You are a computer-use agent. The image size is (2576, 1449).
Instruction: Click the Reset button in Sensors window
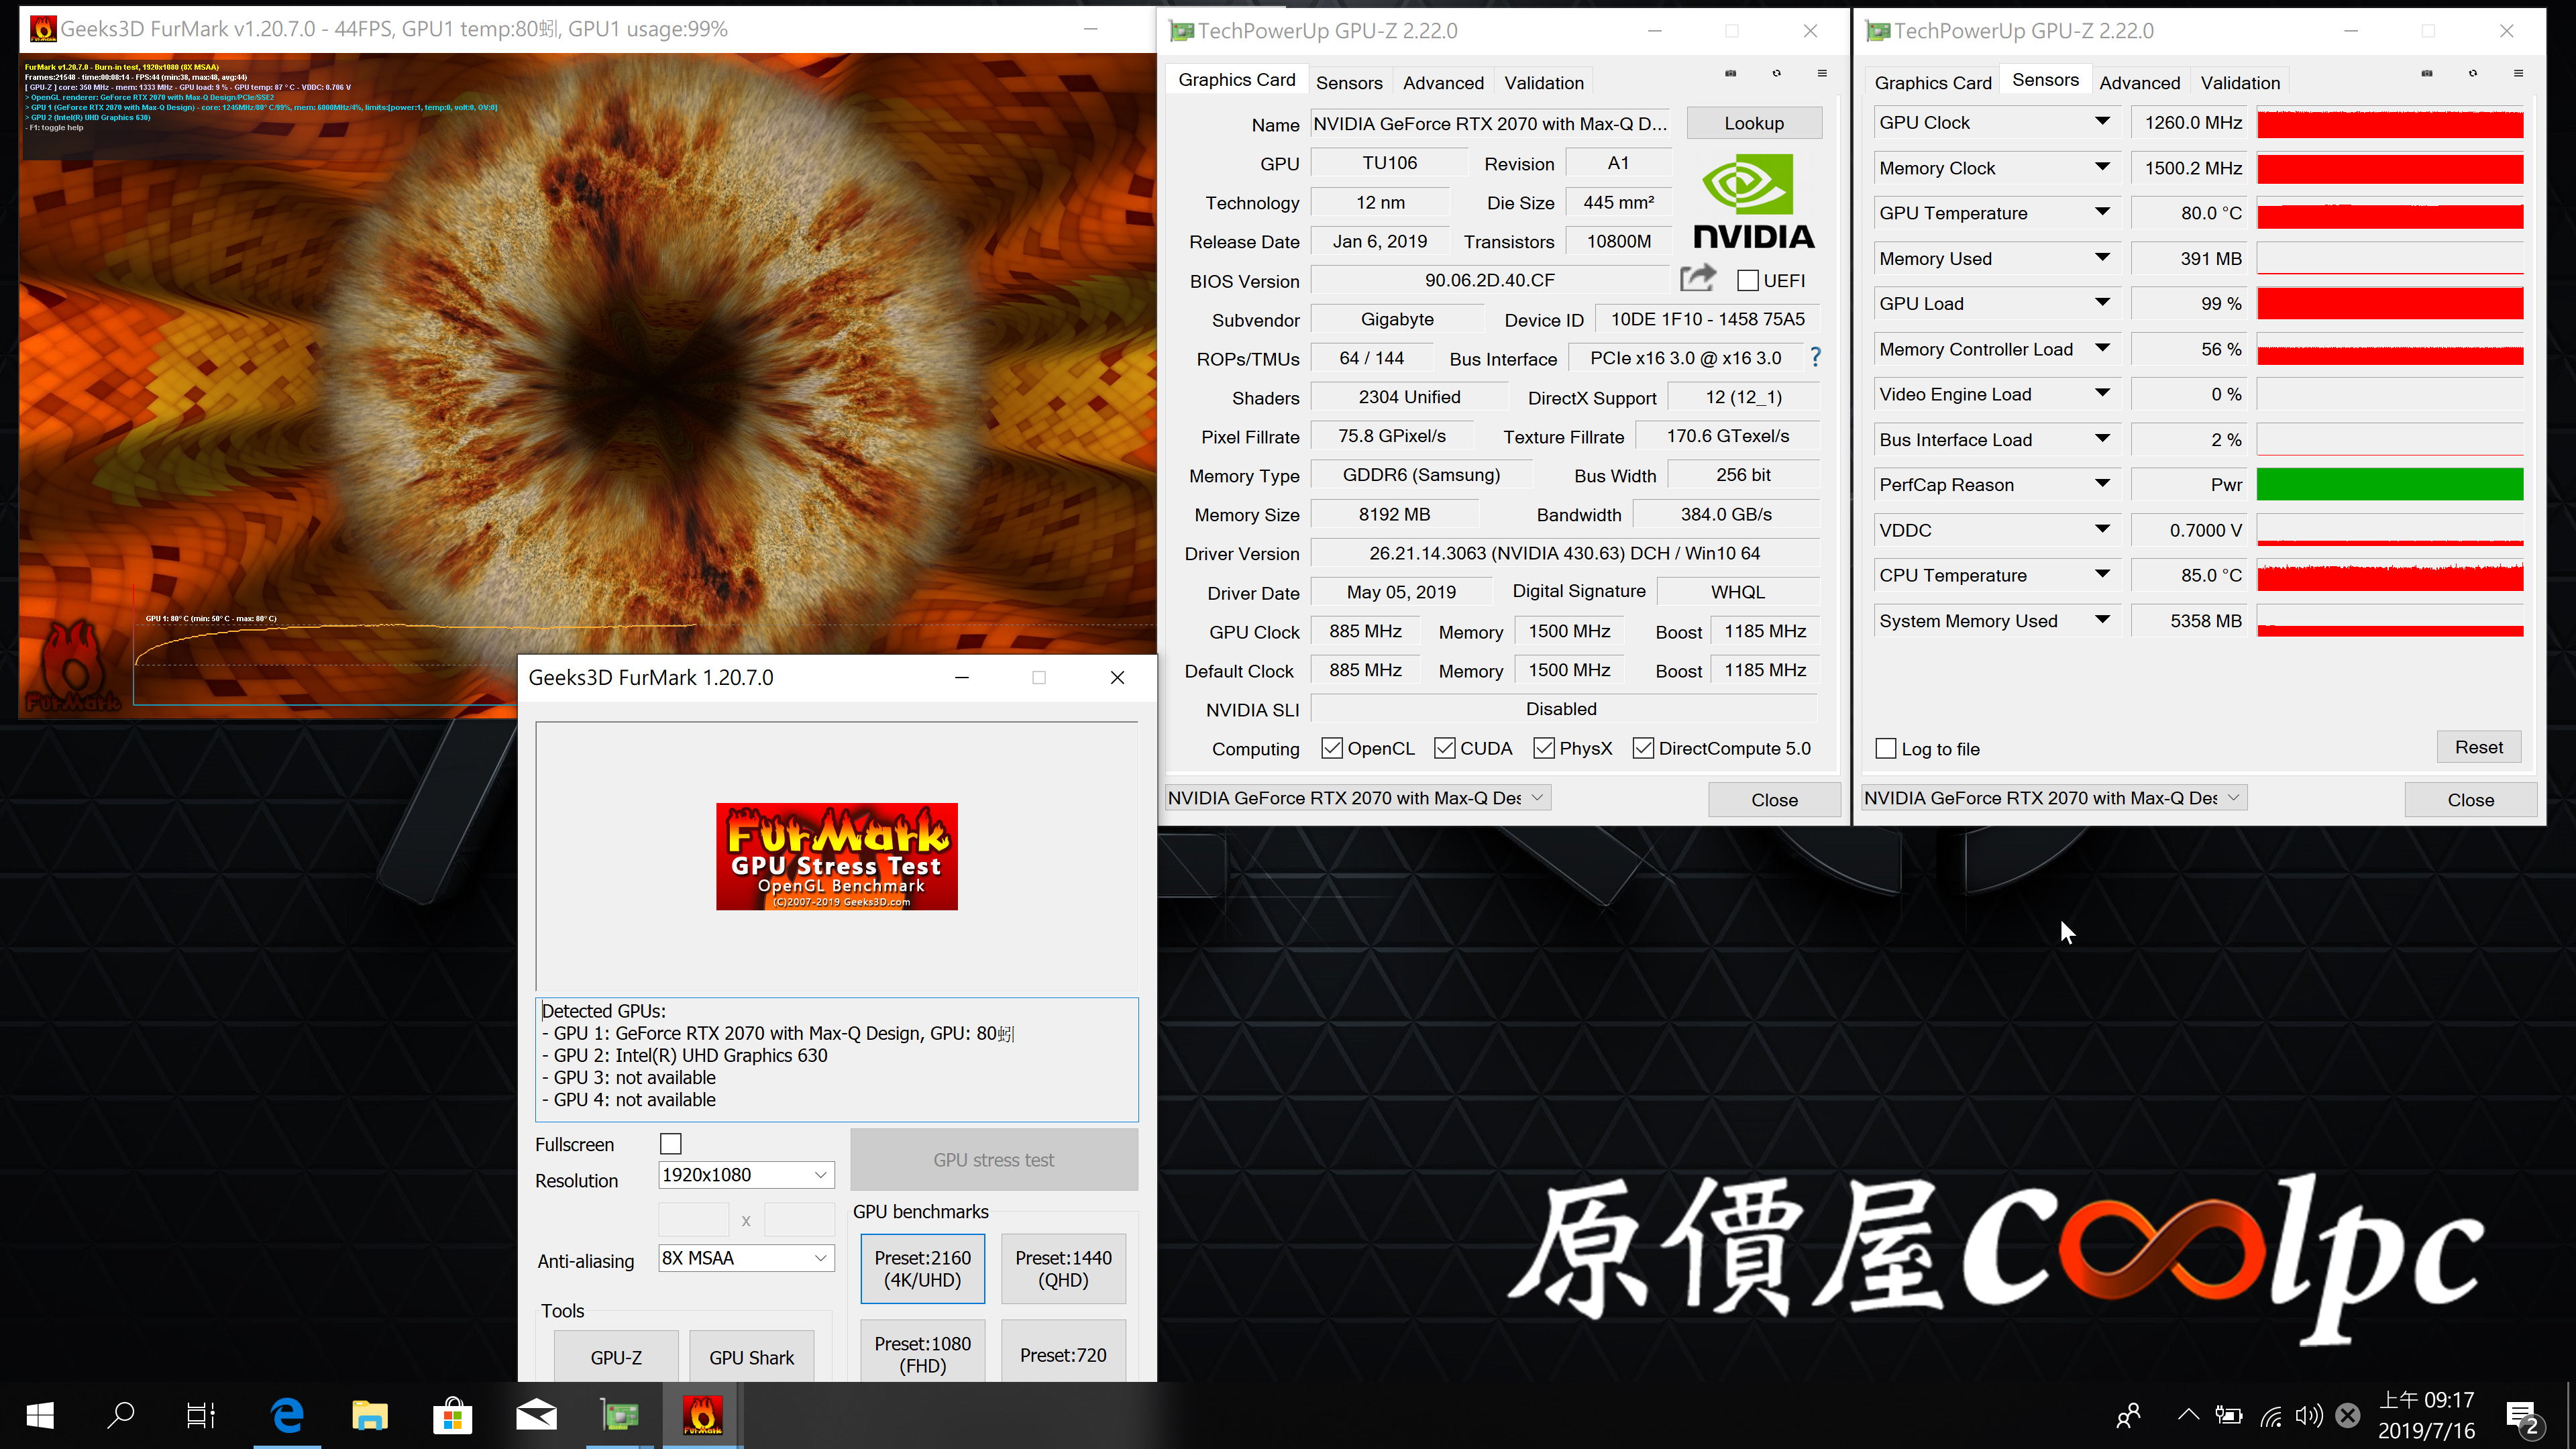[2478, 747]
